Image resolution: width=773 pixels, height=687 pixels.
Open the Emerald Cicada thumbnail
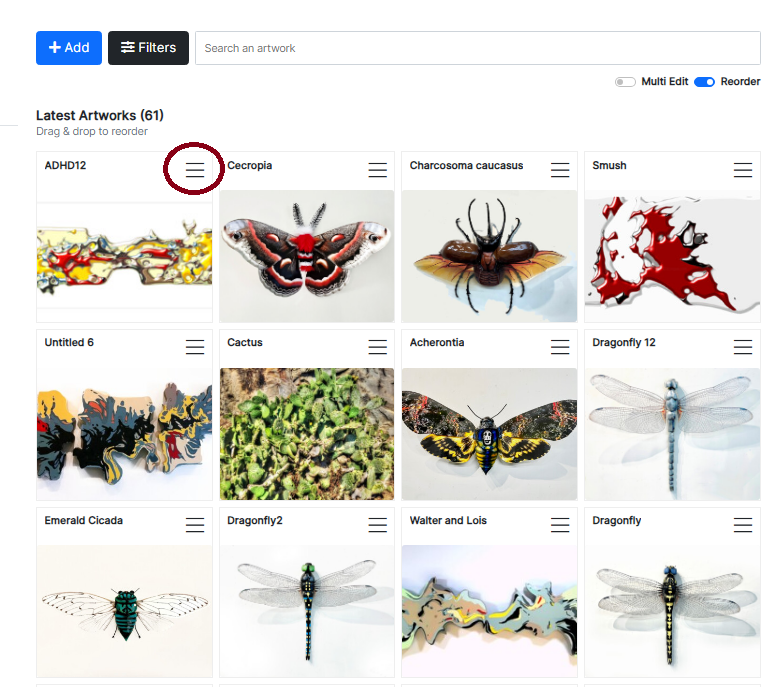click(x=124, y=611)
